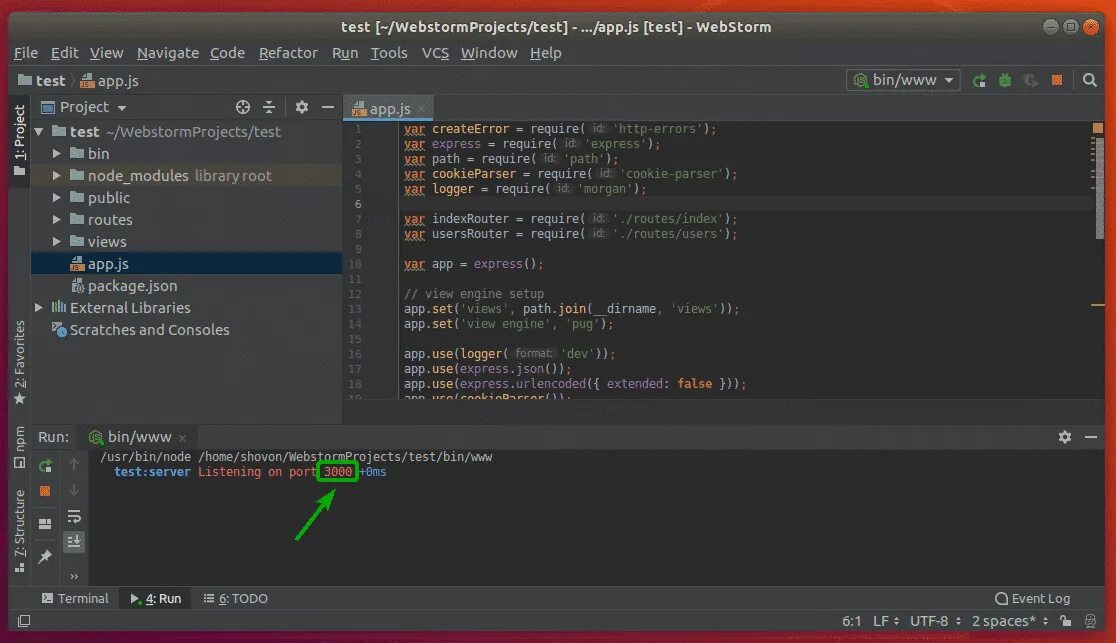Expand the views folder

pyautogui.click(x=57, y=242)
